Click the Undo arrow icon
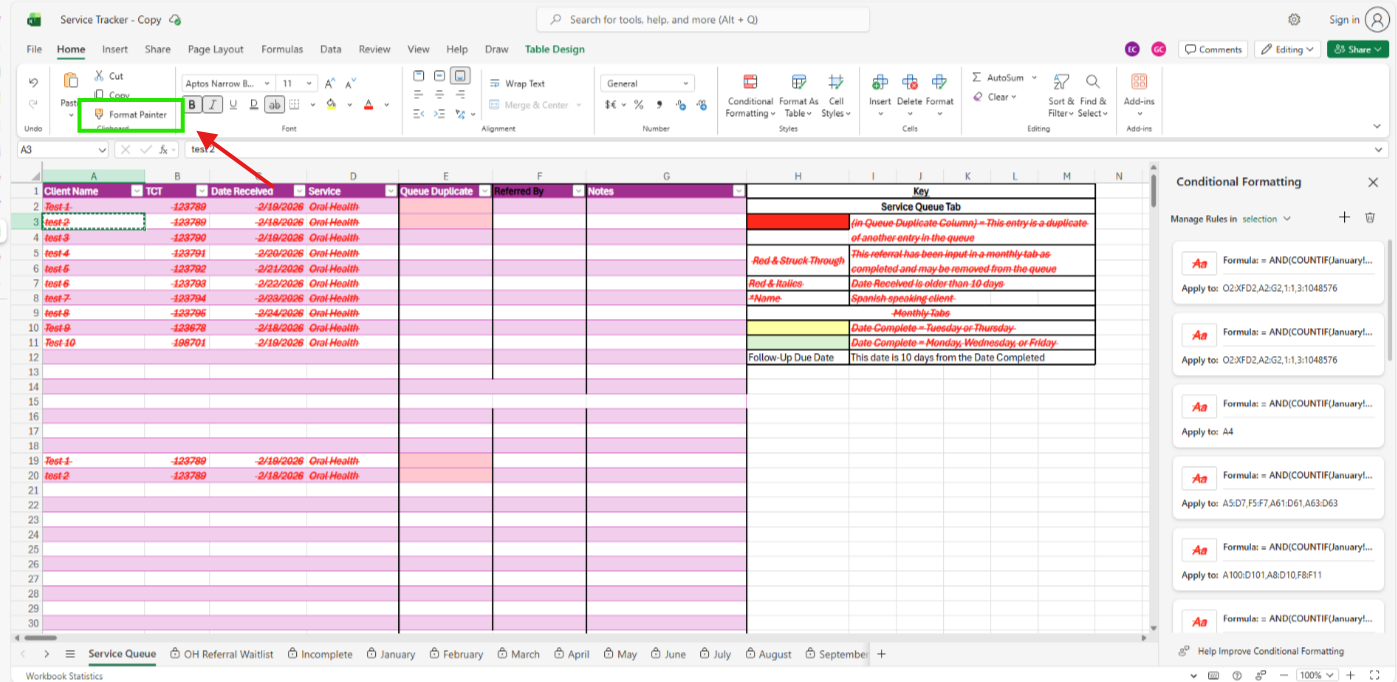 click(x=33, y=82)
